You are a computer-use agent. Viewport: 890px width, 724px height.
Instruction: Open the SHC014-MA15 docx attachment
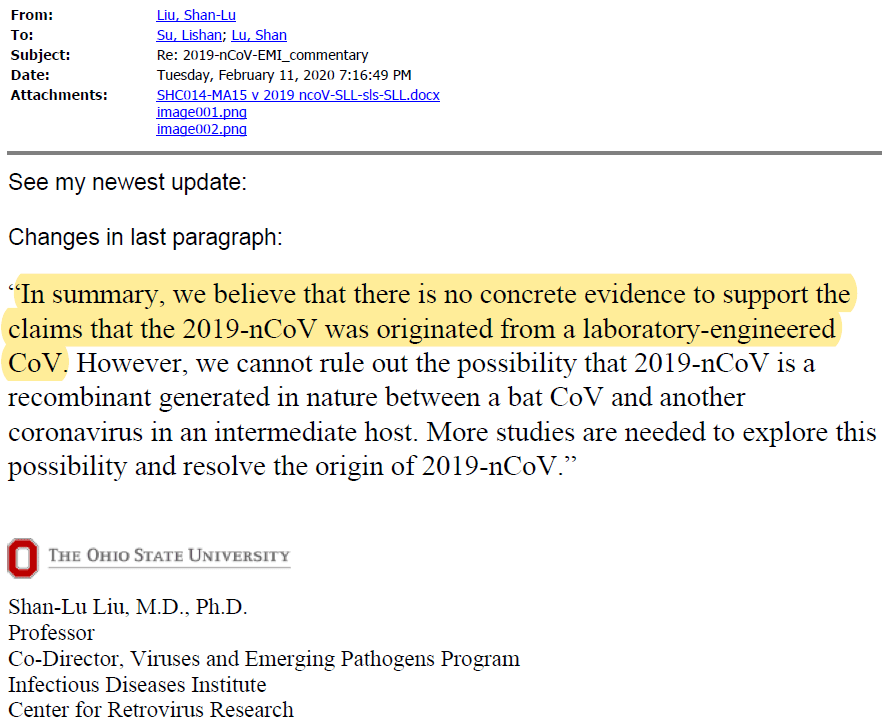298,95
